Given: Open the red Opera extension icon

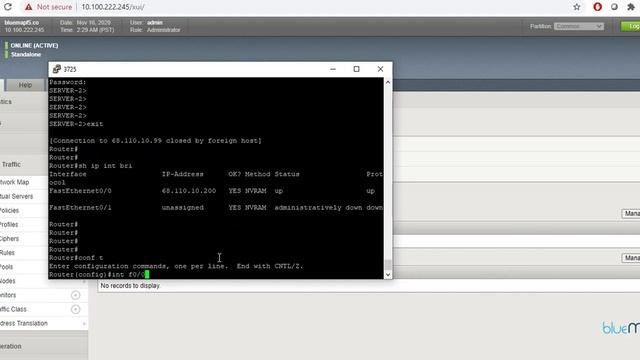Looking at the screenshot, I should pos(598,7).
